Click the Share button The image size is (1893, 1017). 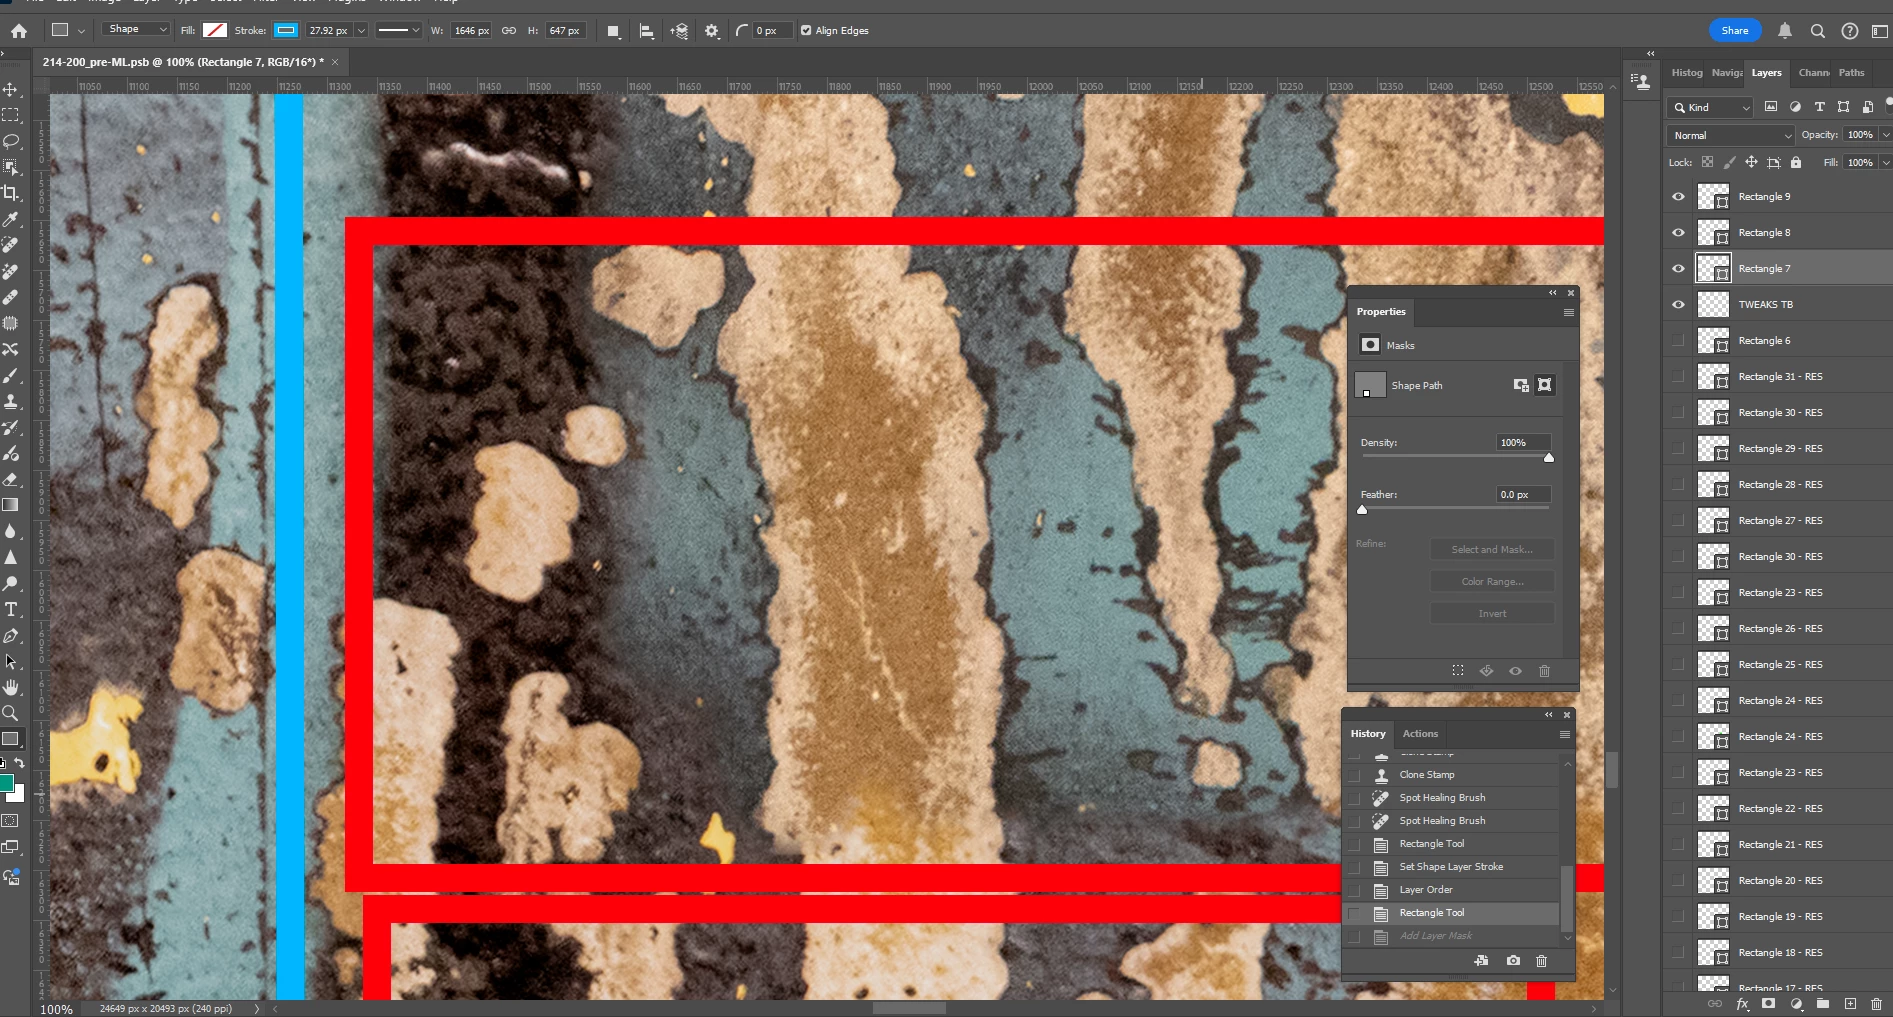point(1735,31)
